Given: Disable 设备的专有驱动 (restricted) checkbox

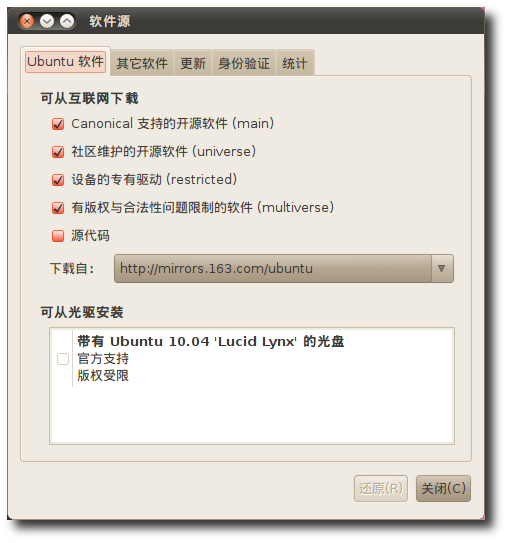Looking at the screenshot, I should (x=58, y=180).
